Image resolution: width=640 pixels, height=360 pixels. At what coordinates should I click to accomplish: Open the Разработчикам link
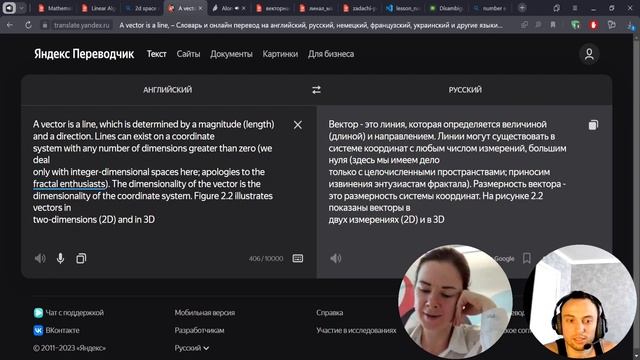point(199,330)
